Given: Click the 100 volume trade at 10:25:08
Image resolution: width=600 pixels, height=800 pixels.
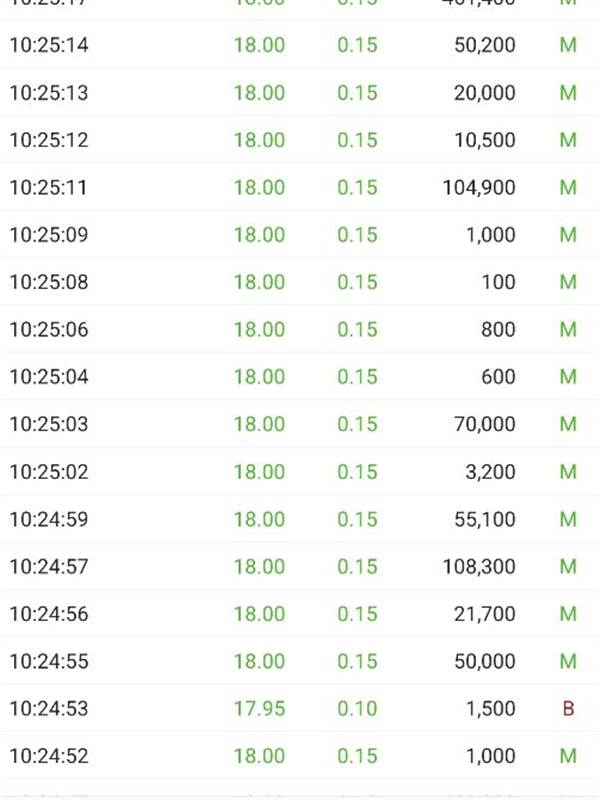Looking at the screenshot, I should pyautogui.click(x=498, y=282).
